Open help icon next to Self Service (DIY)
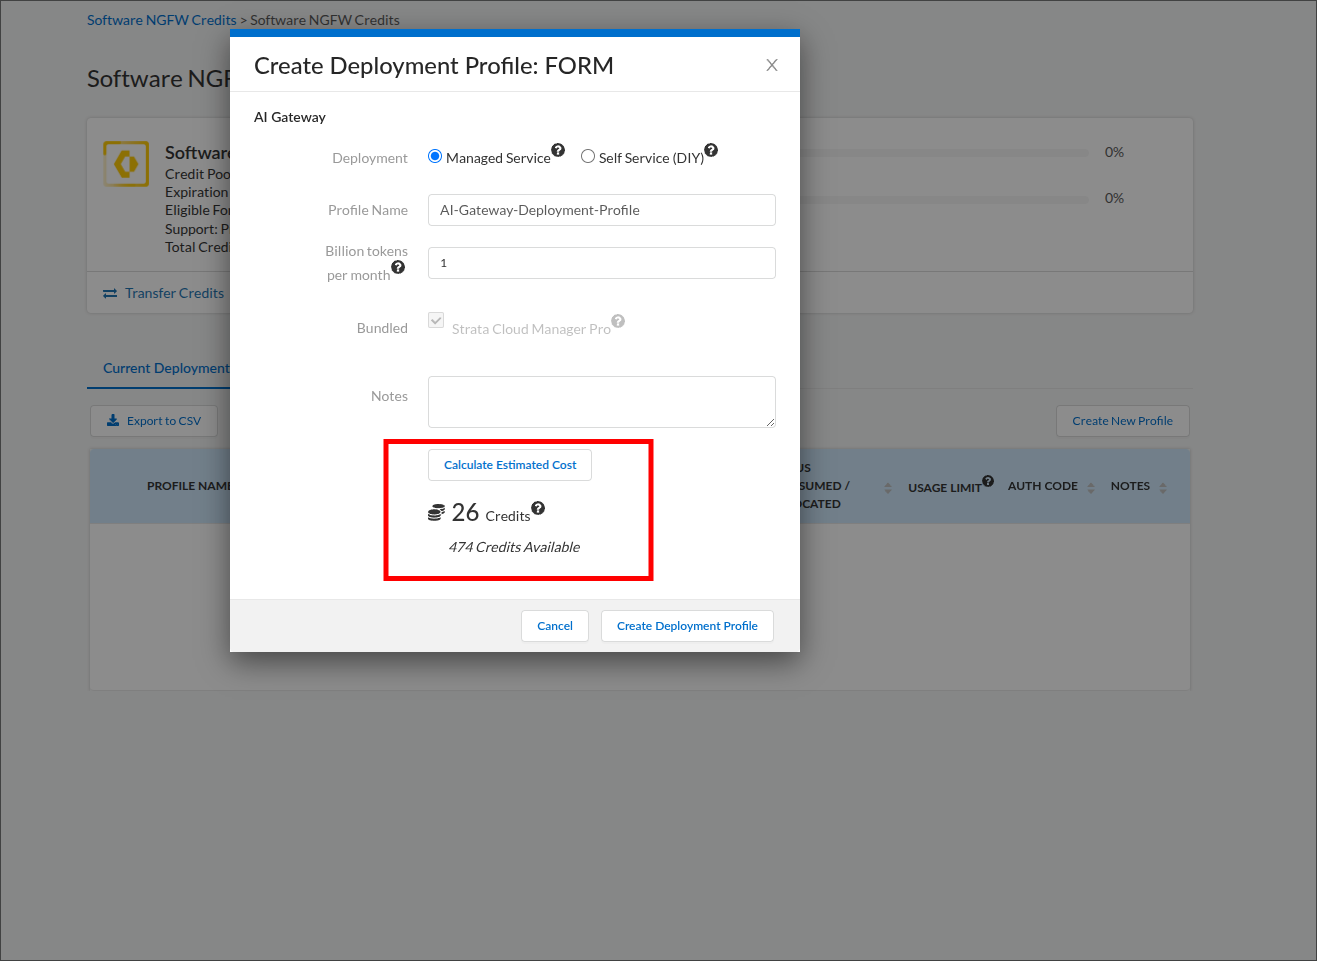 click(x=711, y=150)
